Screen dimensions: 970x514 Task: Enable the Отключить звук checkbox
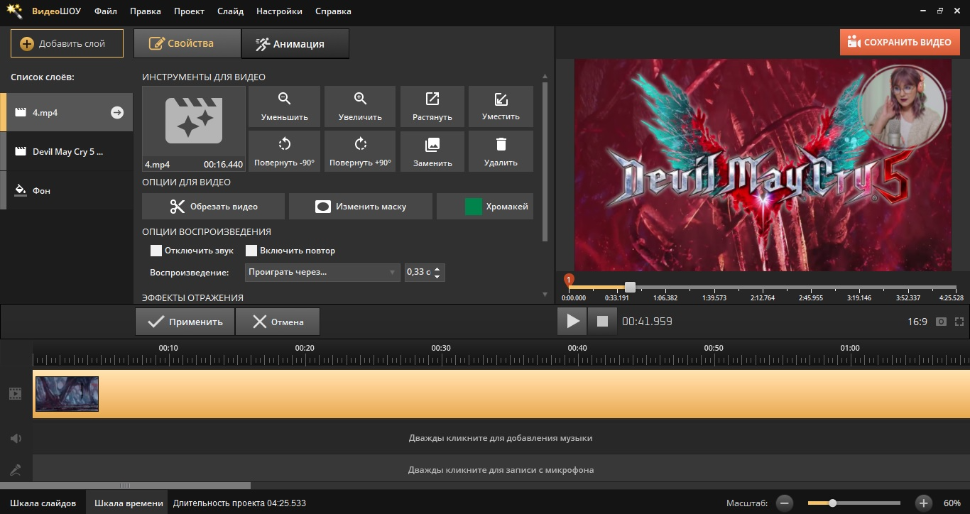pyautogui.click(x=156, y=251)
